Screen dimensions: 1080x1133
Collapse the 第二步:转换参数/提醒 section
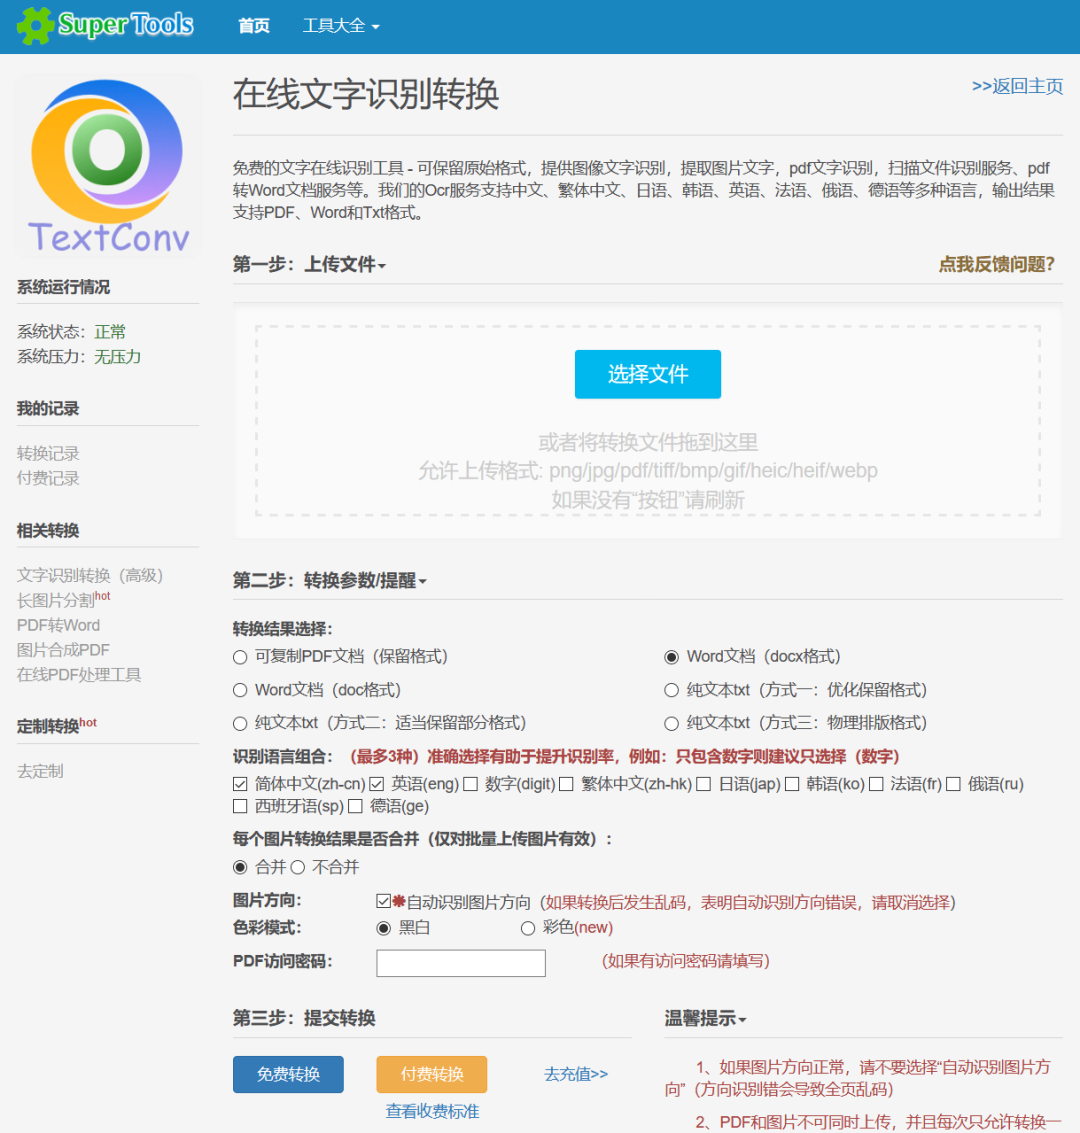pyautogui.click(x=329, y=580)
